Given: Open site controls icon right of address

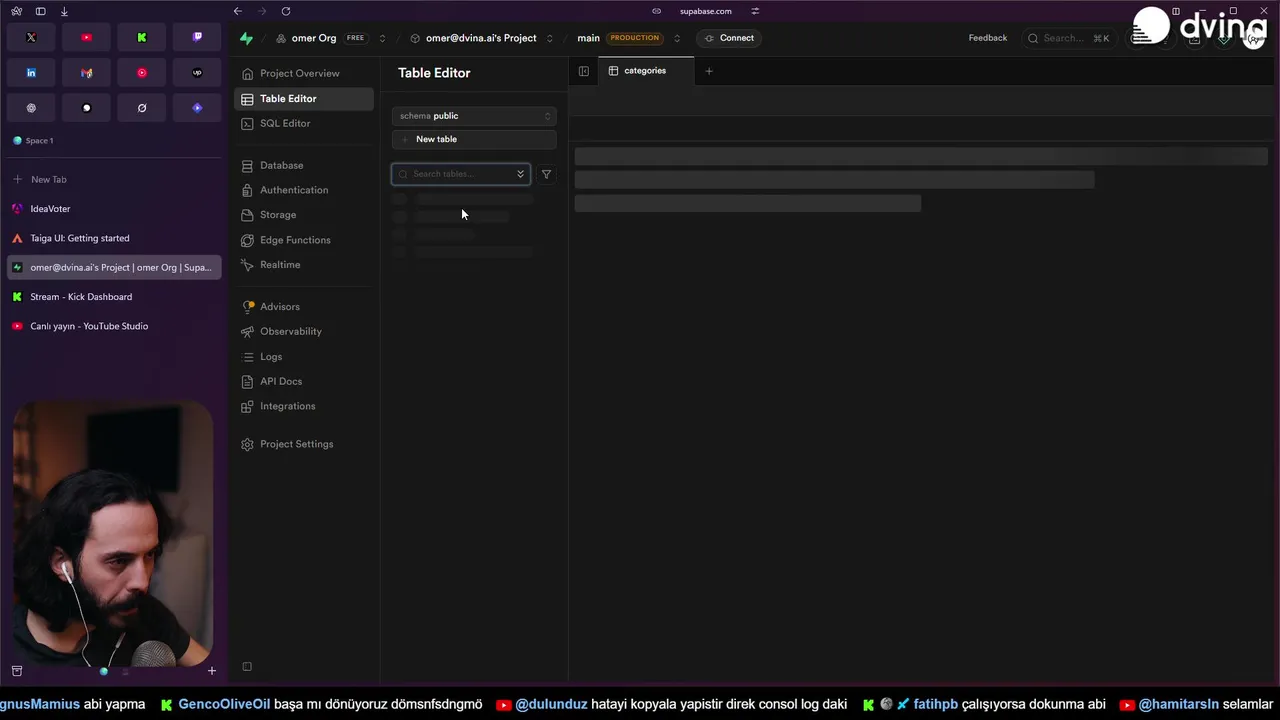Looking at the screenshot, I should pos(755,11).
